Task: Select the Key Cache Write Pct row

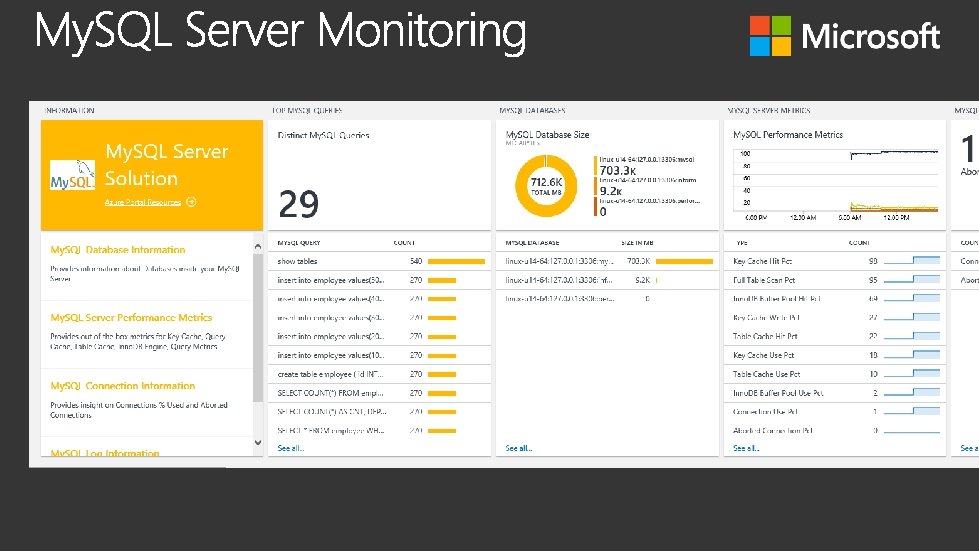Action: [x=835, y=318]
